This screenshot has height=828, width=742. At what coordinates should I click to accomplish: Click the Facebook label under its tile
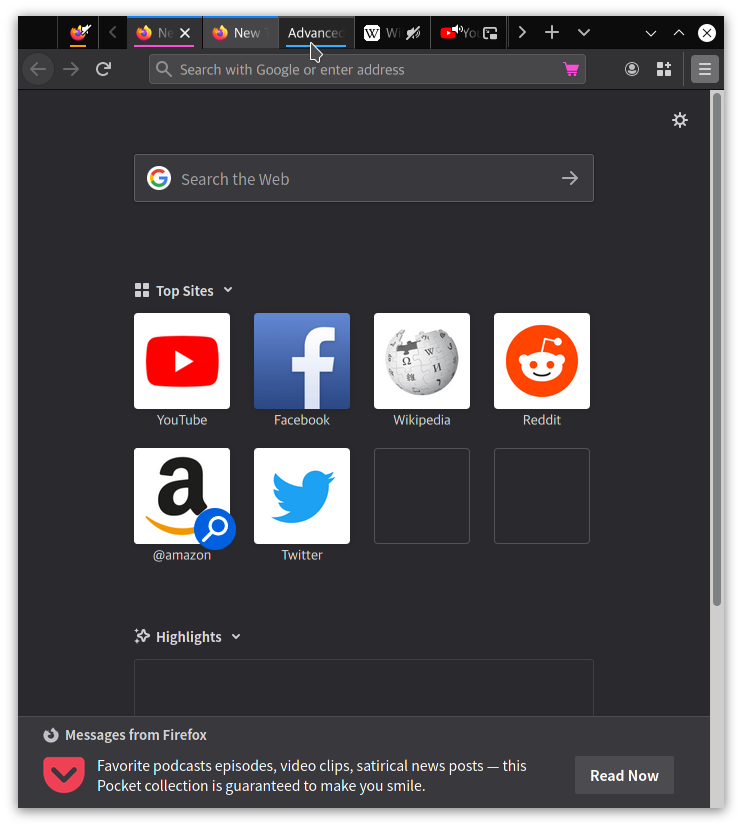pos(302,420)
